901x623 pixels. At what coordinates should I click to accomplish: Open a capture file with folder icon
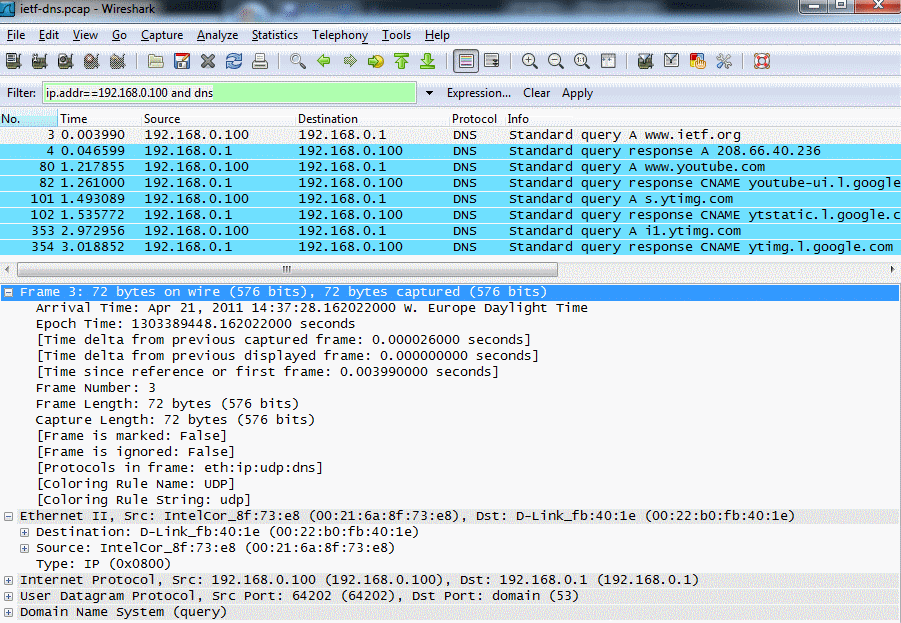coord(156,61)
